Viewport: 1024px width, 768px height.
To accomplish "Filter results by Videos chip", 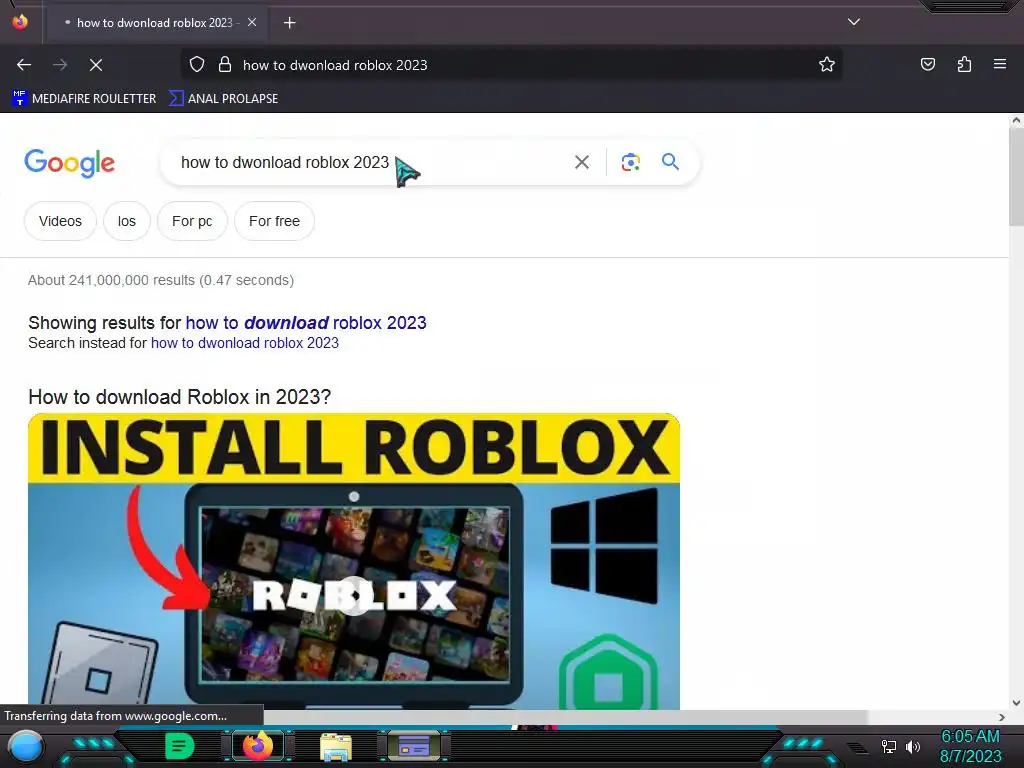I will pos(60,221).
